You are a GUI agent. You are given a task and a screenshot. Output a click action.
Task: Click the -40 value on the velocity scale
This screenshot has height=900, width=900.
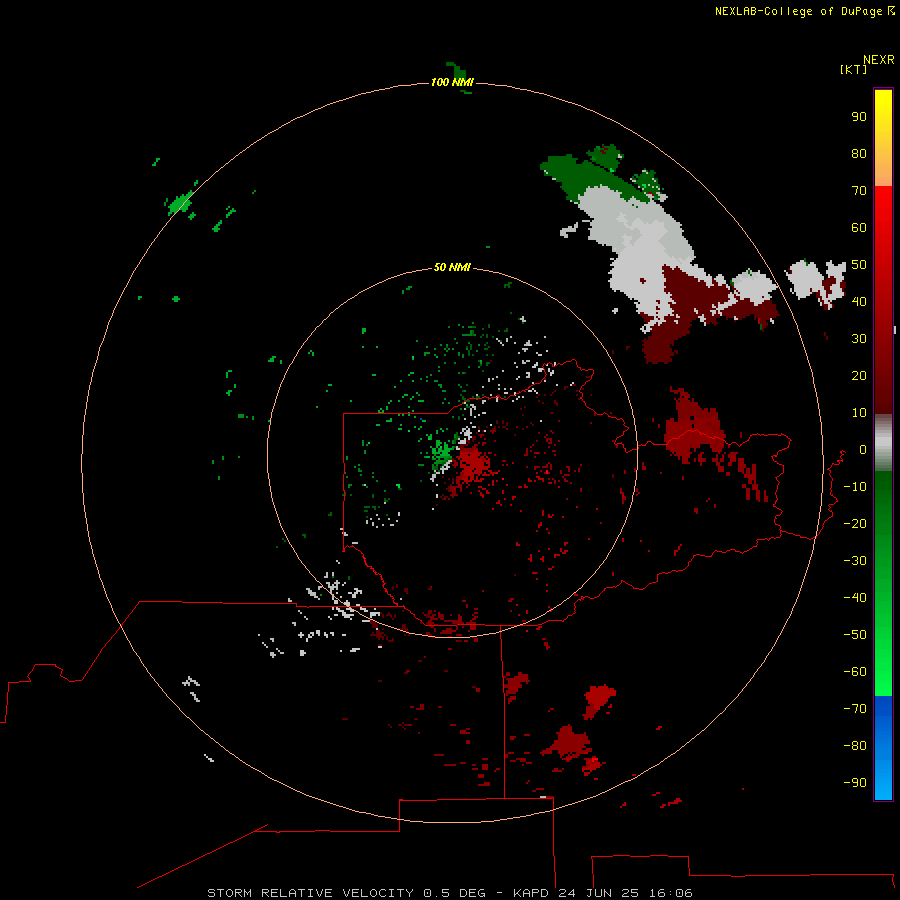tap(855, 598)
